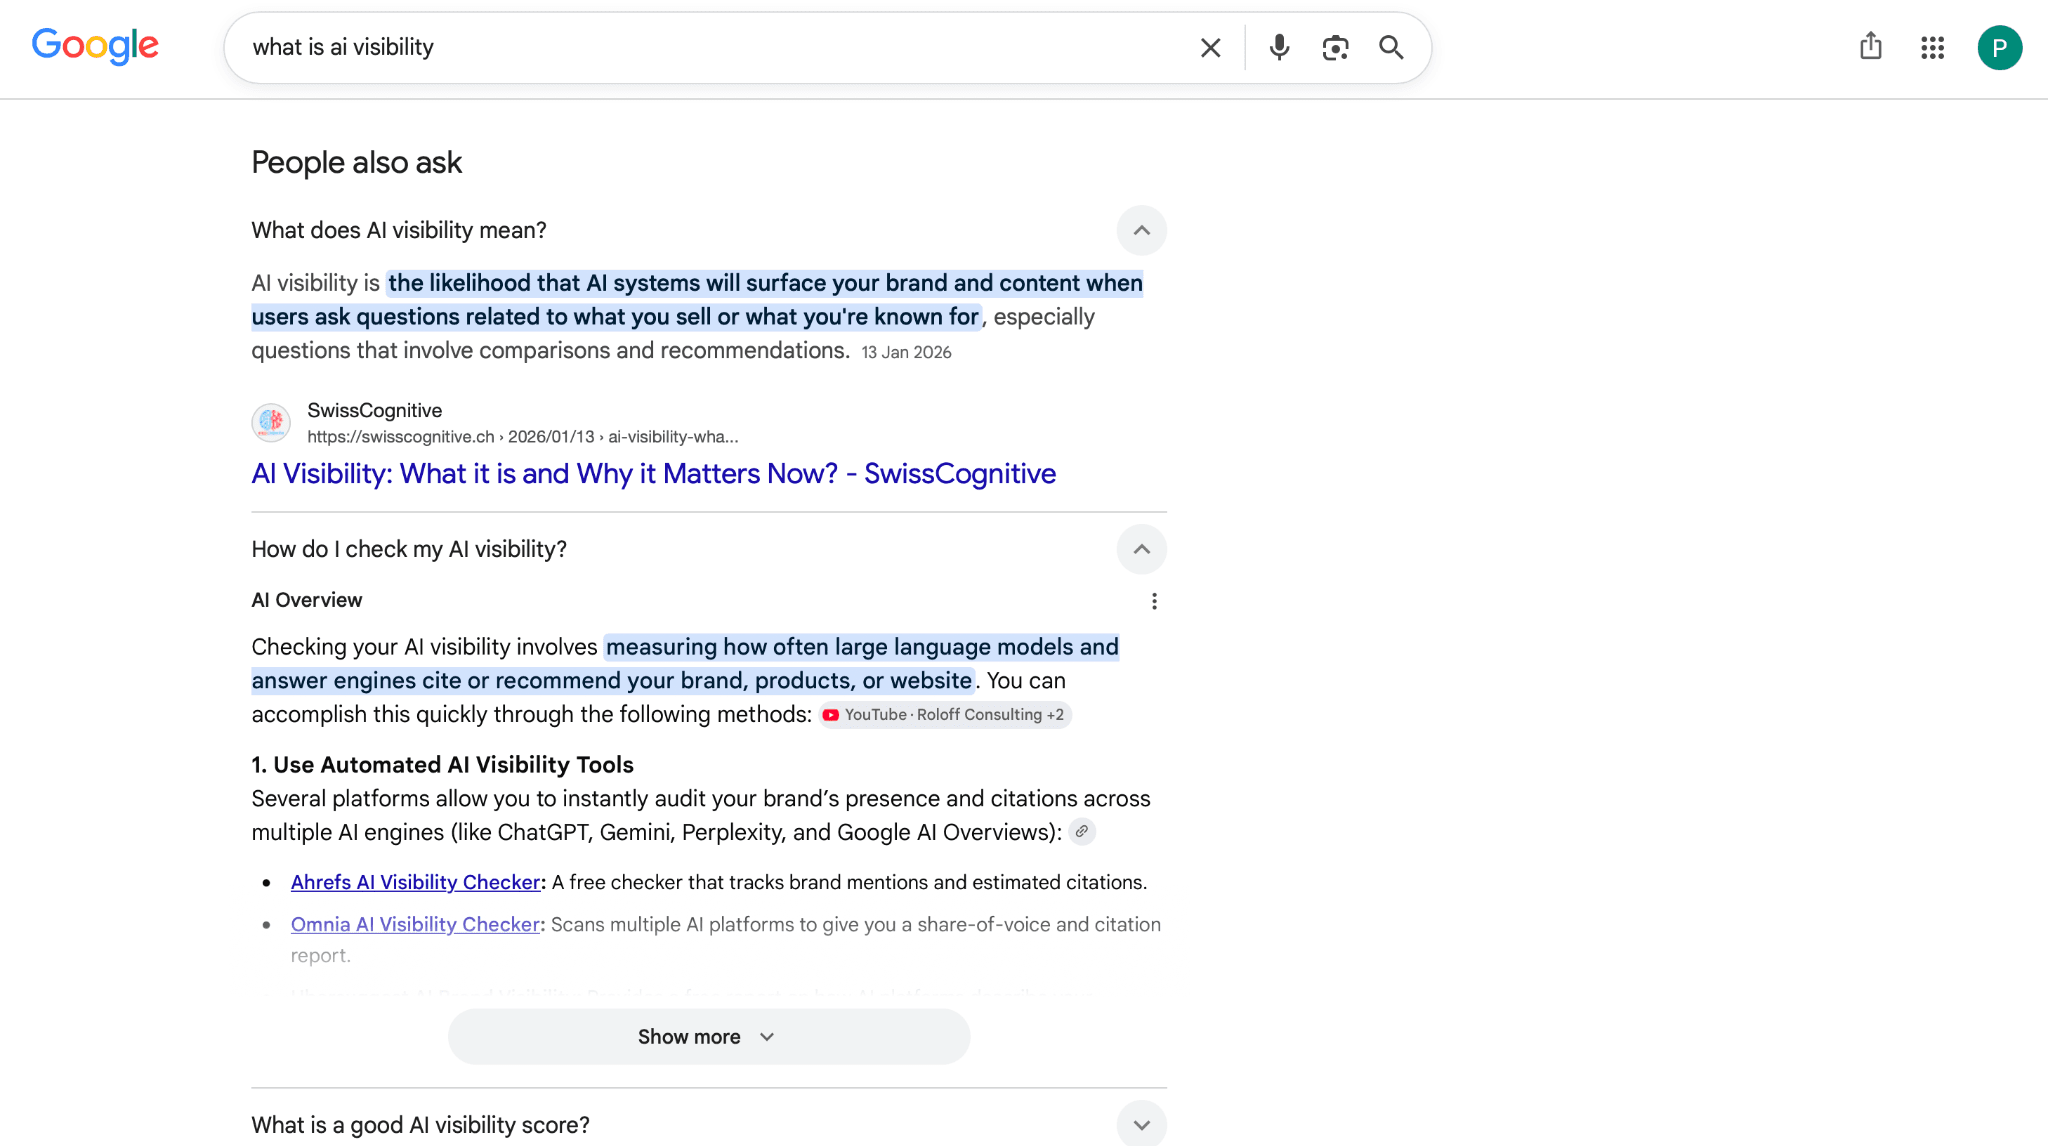Open the Omnia AI Visibility Checker link

[x=415, y=924]
